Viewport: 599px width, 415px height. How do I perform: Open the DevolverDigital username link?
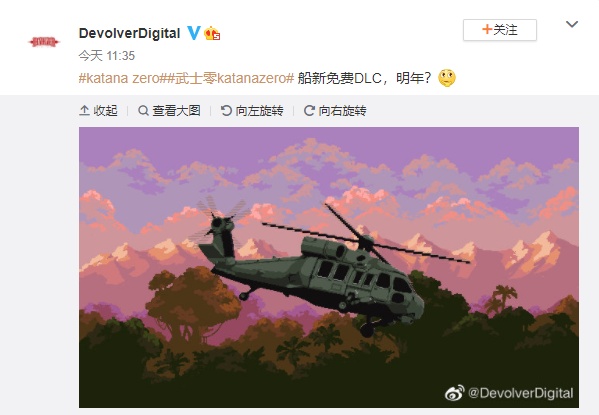point(130,33)
